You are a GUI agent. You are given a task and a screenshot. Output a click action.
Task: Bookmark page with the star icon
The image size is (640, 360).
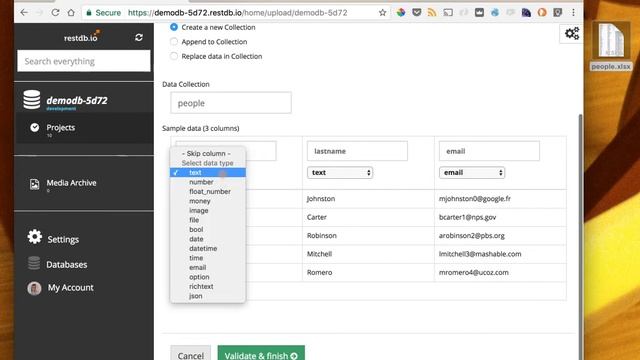[x=382, y=13]
